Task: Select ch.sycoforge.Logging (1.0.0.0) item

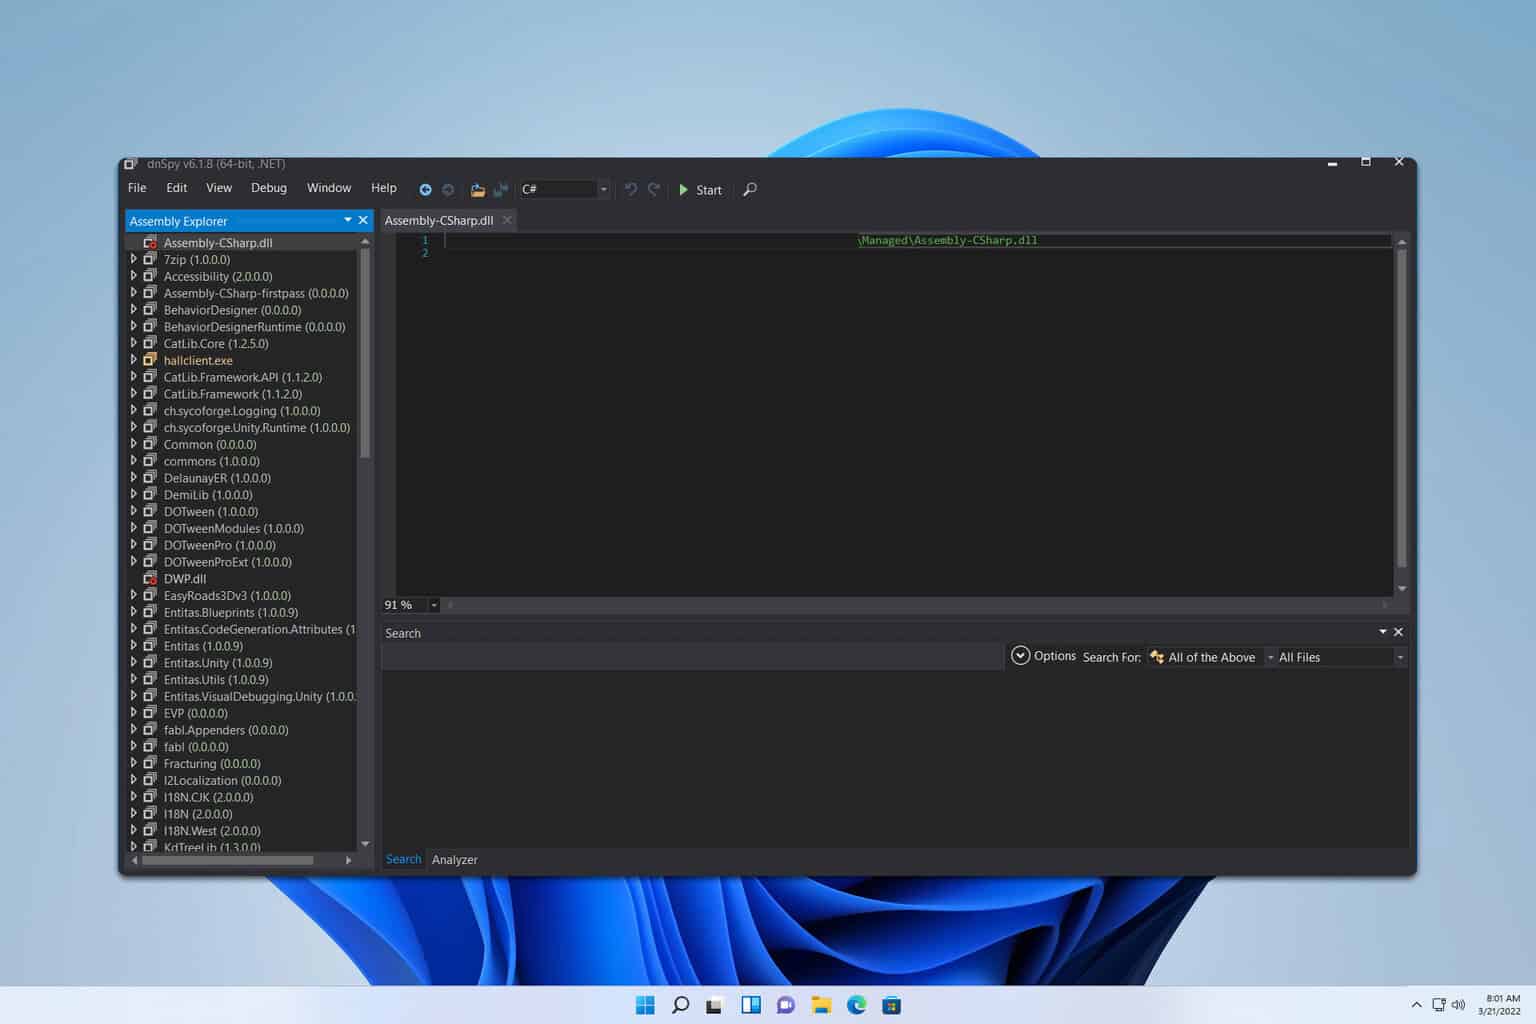Action: pos(242,411)
